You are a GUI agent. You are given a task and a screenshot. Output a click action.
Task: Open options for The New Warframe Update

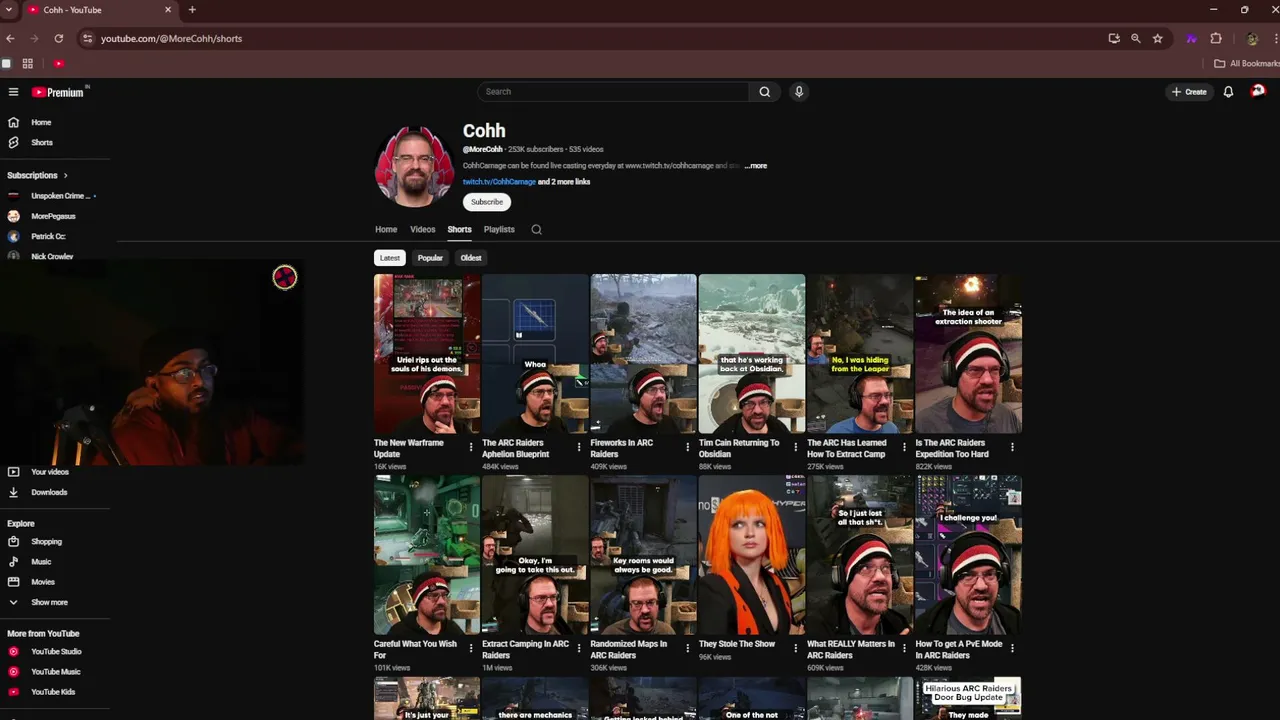pos(471,448)
